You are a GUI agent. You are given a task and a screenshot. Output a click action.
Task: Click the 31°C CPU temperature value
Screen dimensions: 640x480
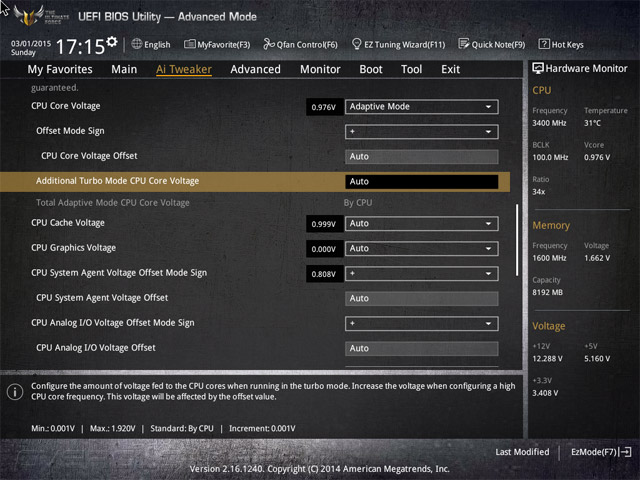(x=592, y=123)
